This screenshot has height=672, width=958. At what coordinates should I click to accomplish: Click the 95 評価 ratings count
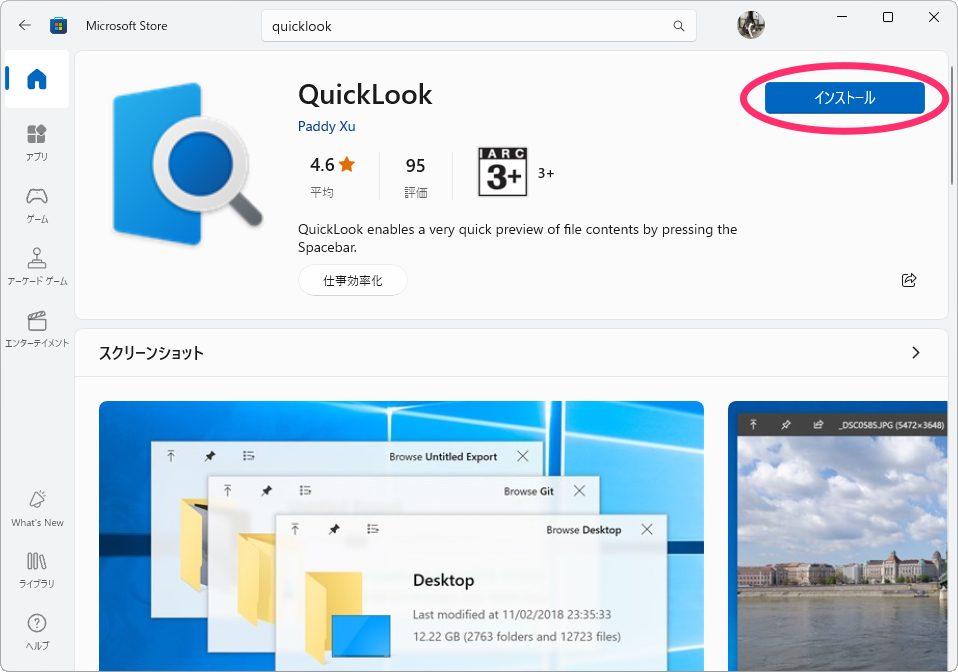coord(415,177)
